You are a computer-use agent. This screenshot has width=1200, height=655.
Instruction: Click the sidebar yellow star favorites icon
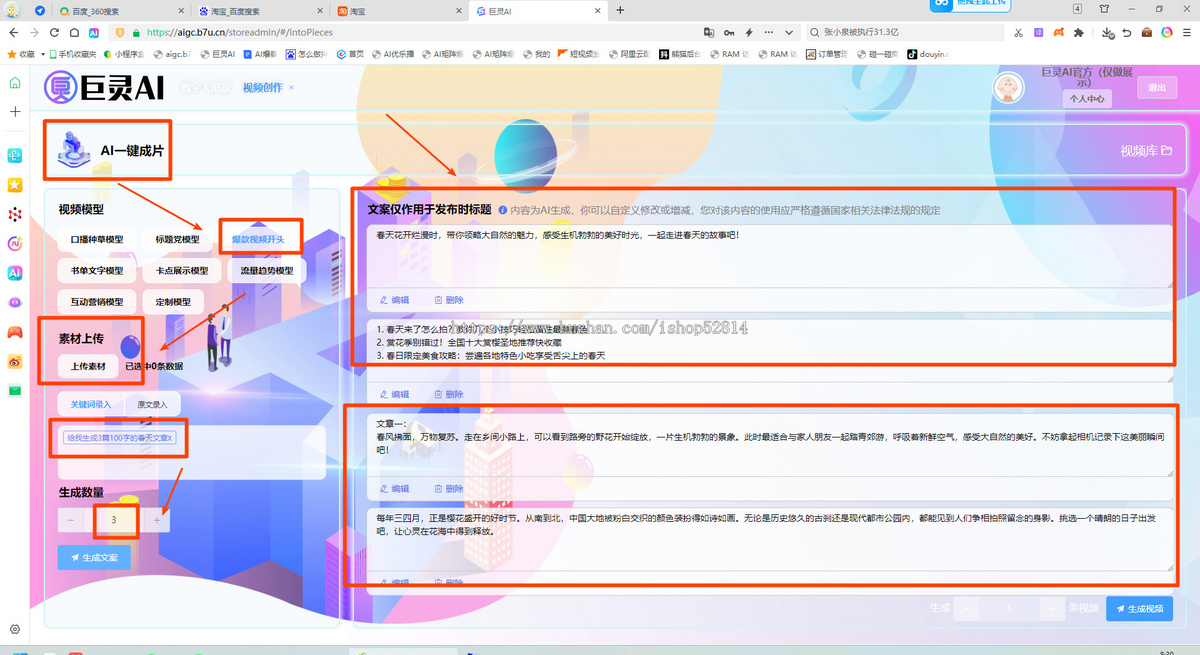point(14,185)
